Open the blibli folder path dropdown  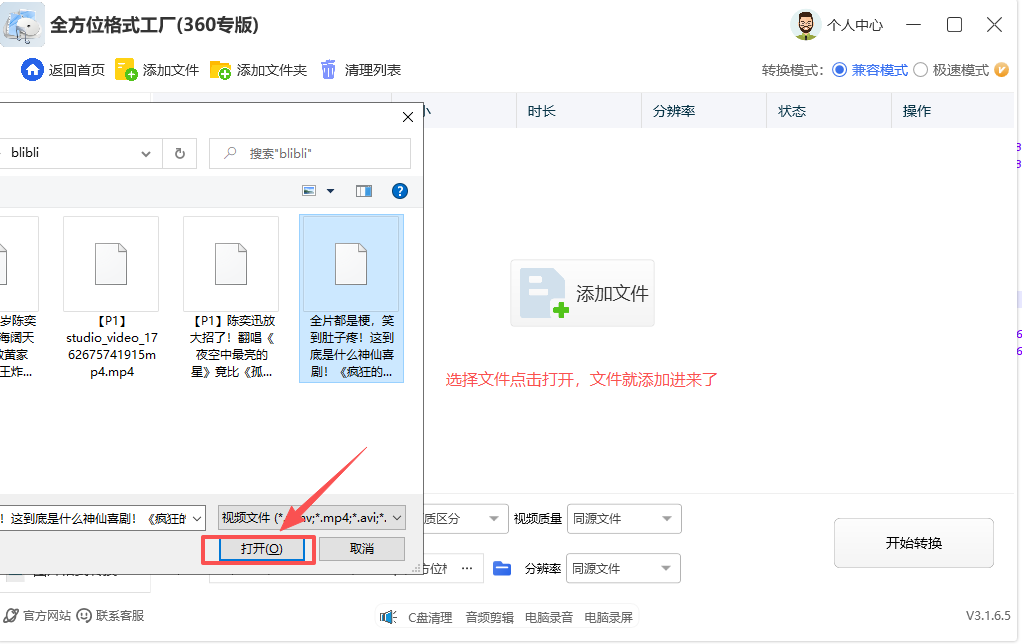(146, 153)
